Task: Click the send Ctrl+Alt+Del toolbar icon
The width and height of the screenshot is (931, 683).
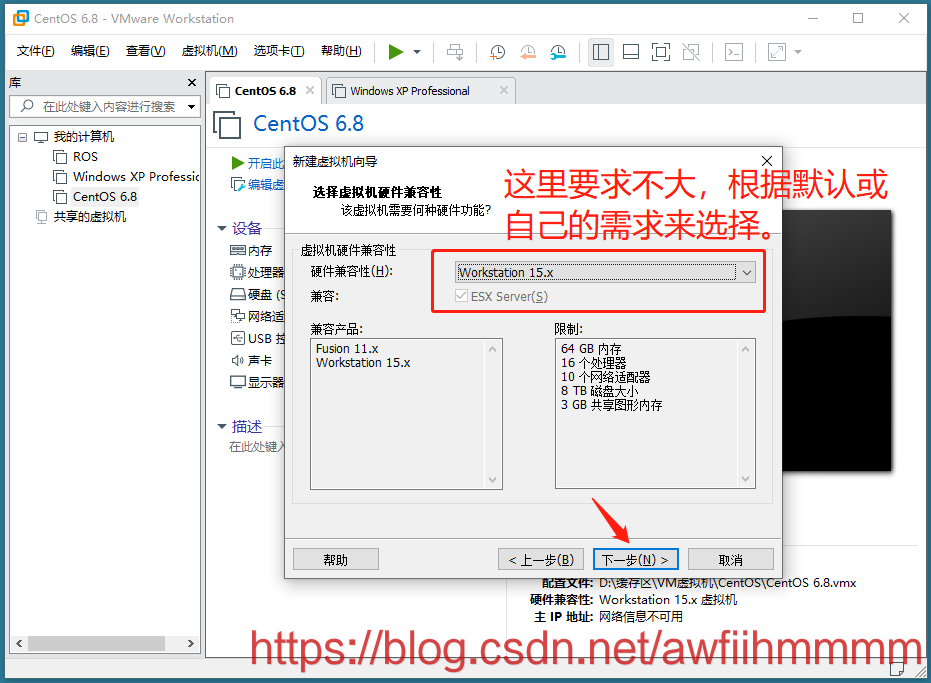Action: click(455, 52)
